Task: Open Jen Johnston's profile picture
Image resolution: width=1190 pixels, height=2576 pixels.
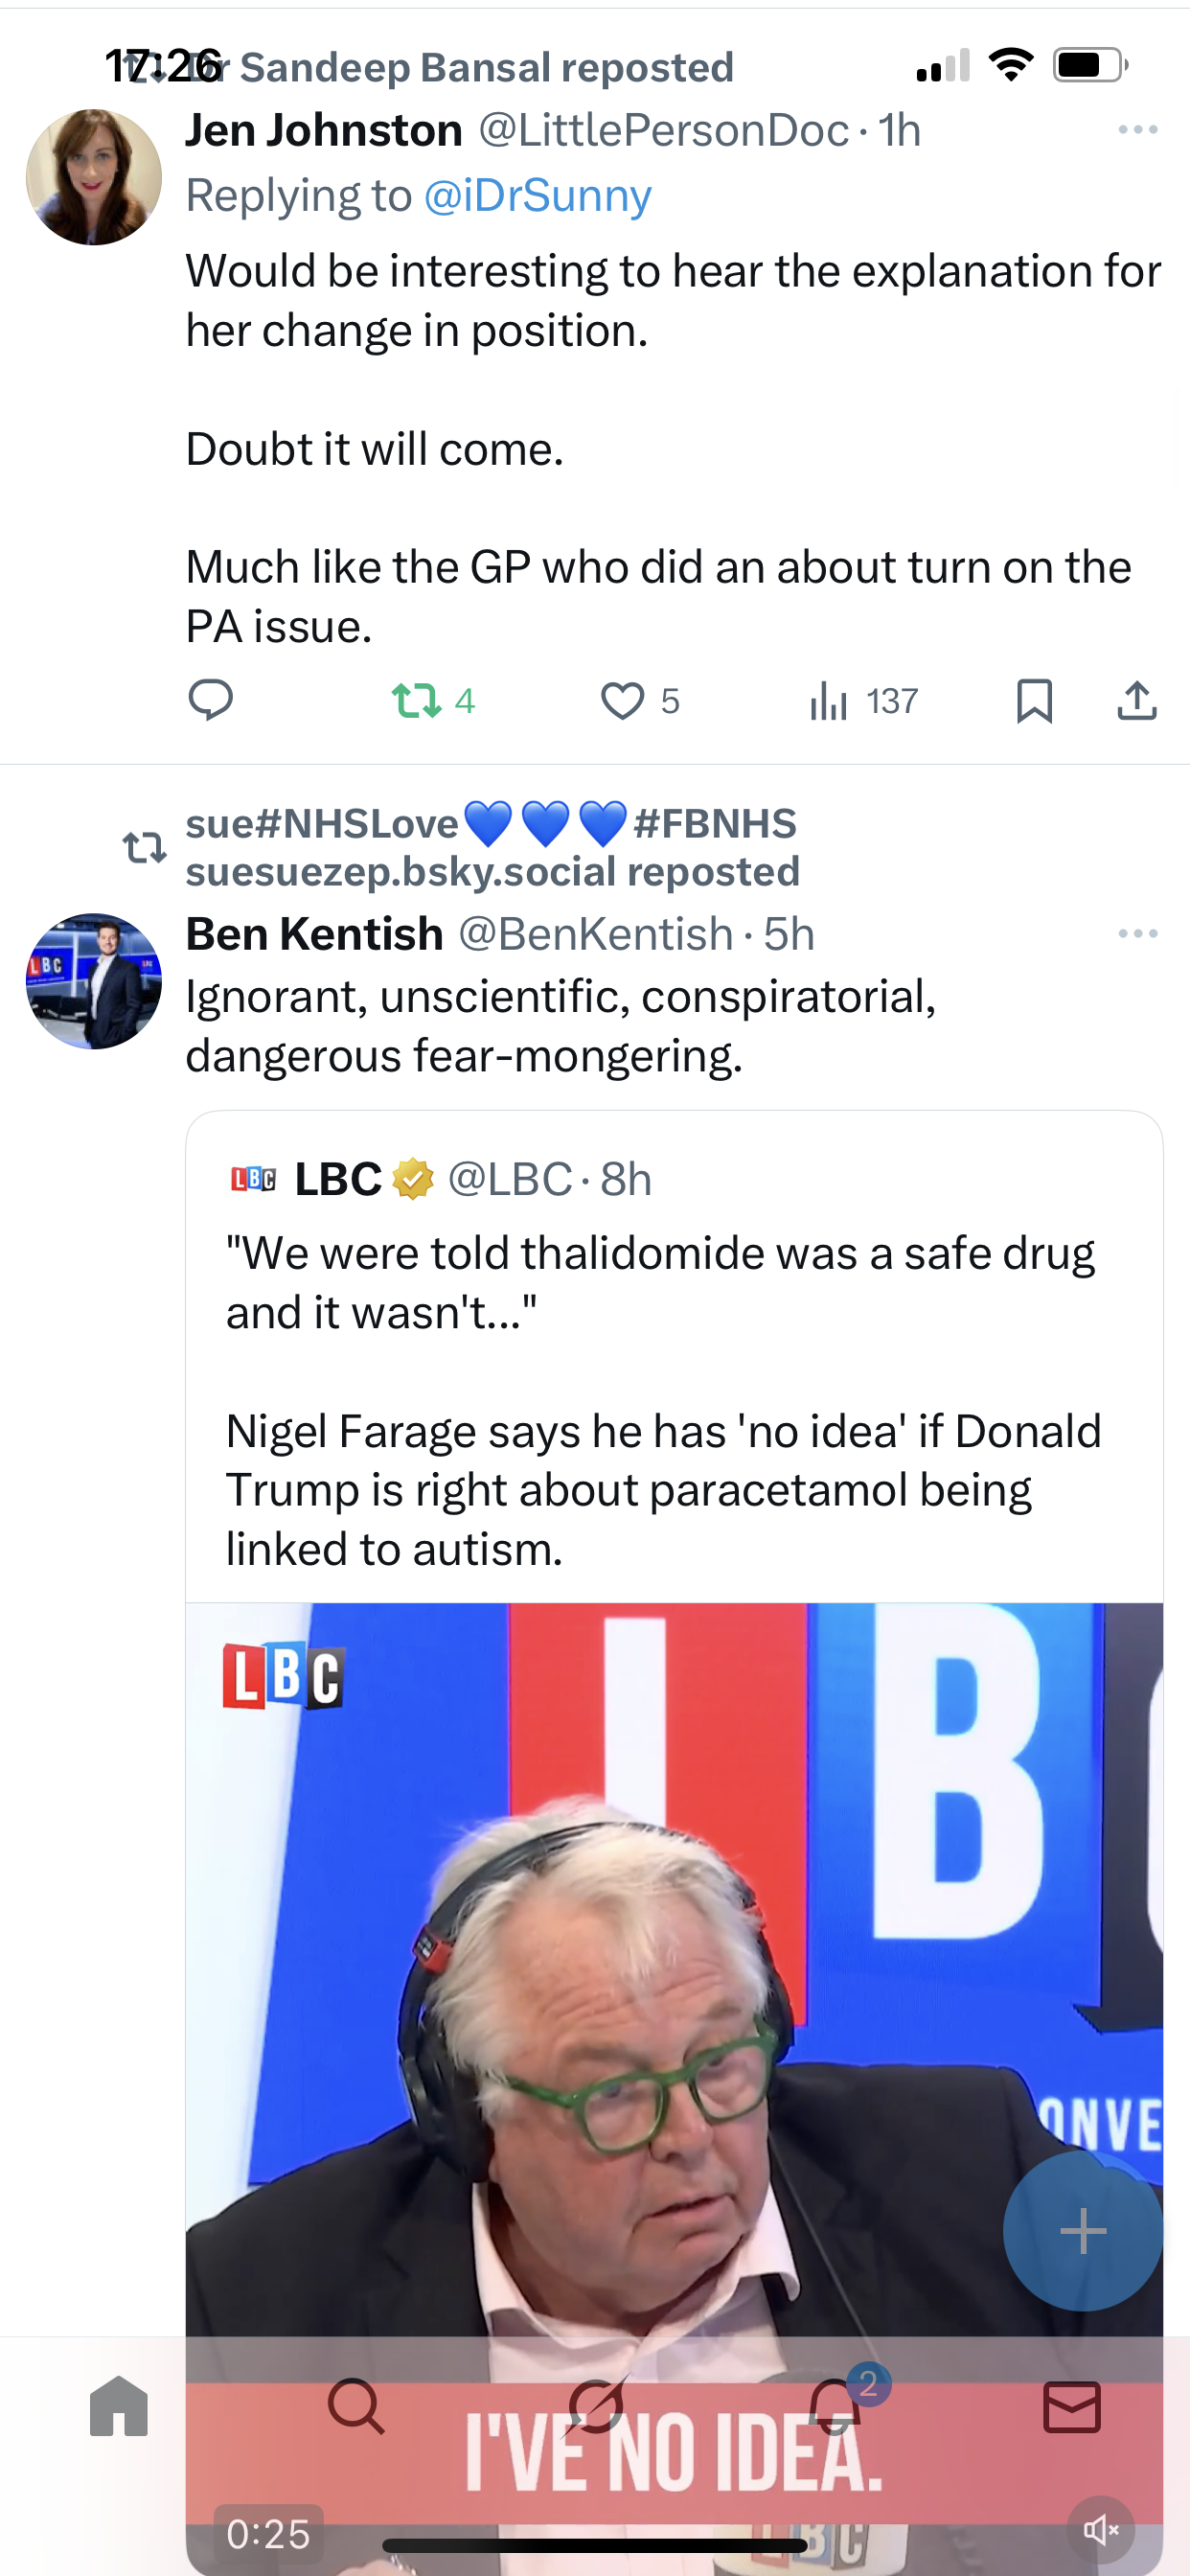Action: (x=94, y=177)
